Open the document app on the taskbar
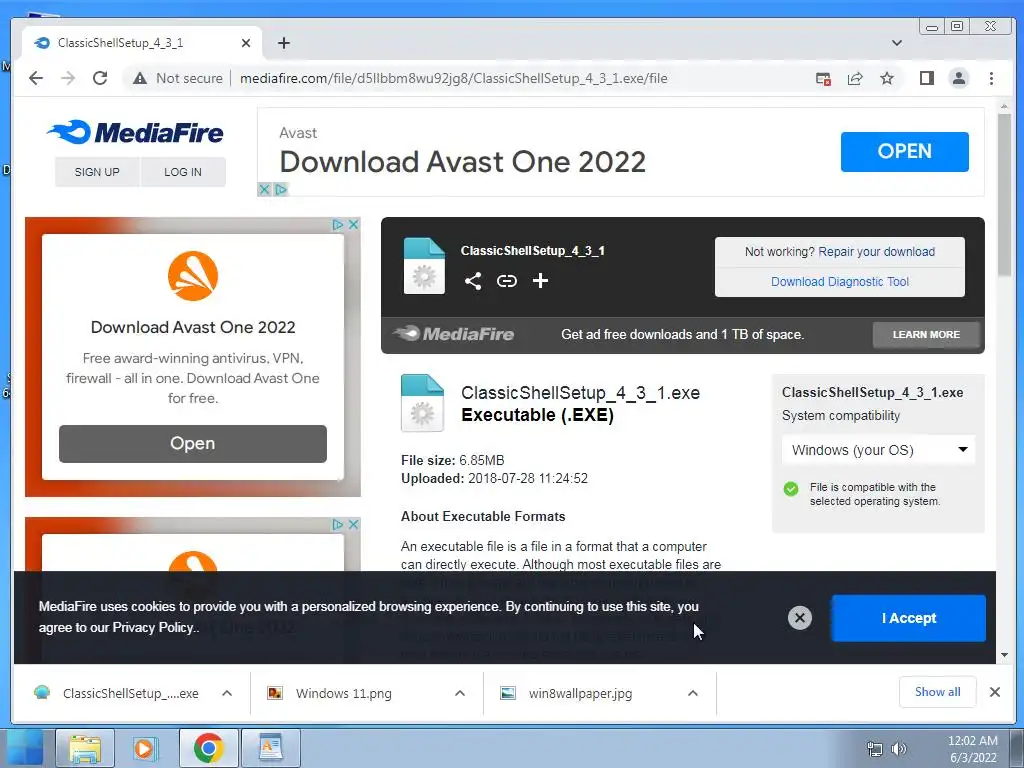 [270, 748]
